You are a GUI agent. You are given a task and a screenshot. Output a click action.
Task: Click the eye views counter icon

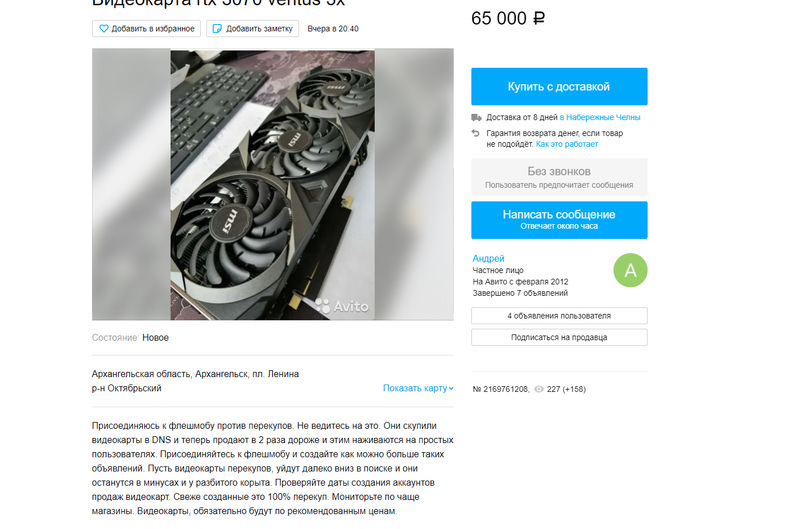[539, 389]
